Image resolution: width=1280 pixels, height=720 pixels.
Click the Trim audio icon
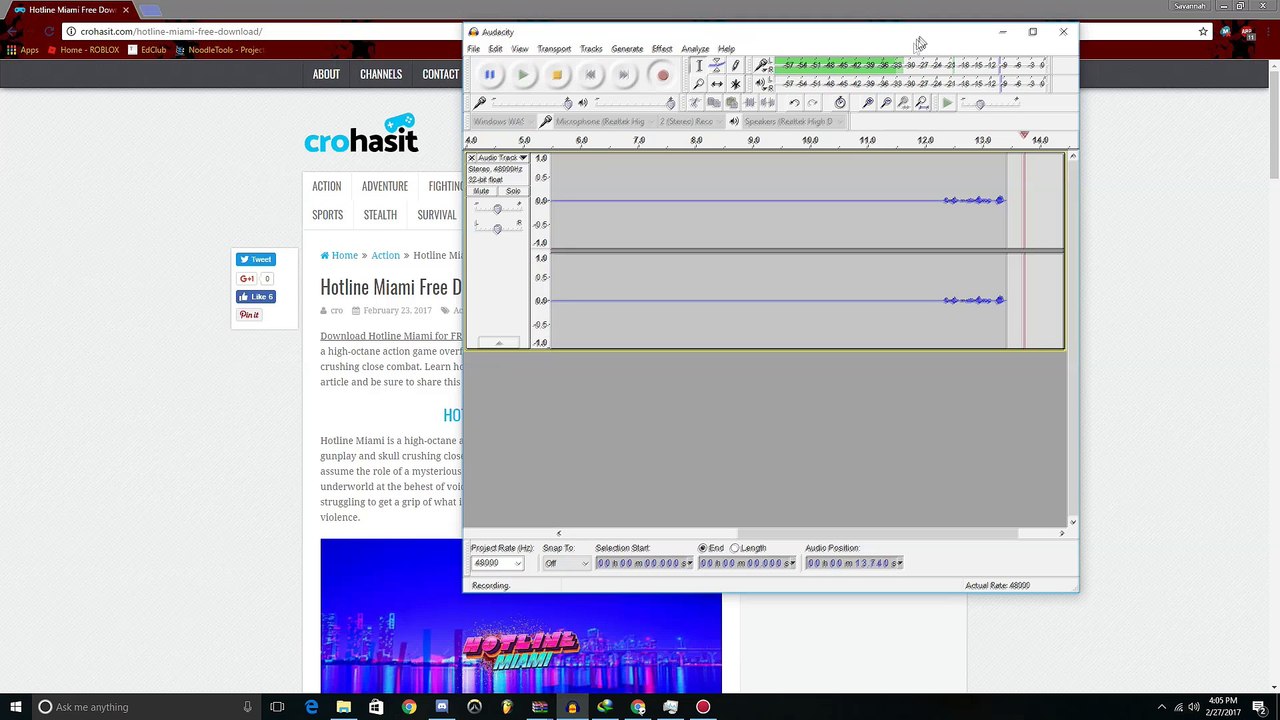(749, 103)
